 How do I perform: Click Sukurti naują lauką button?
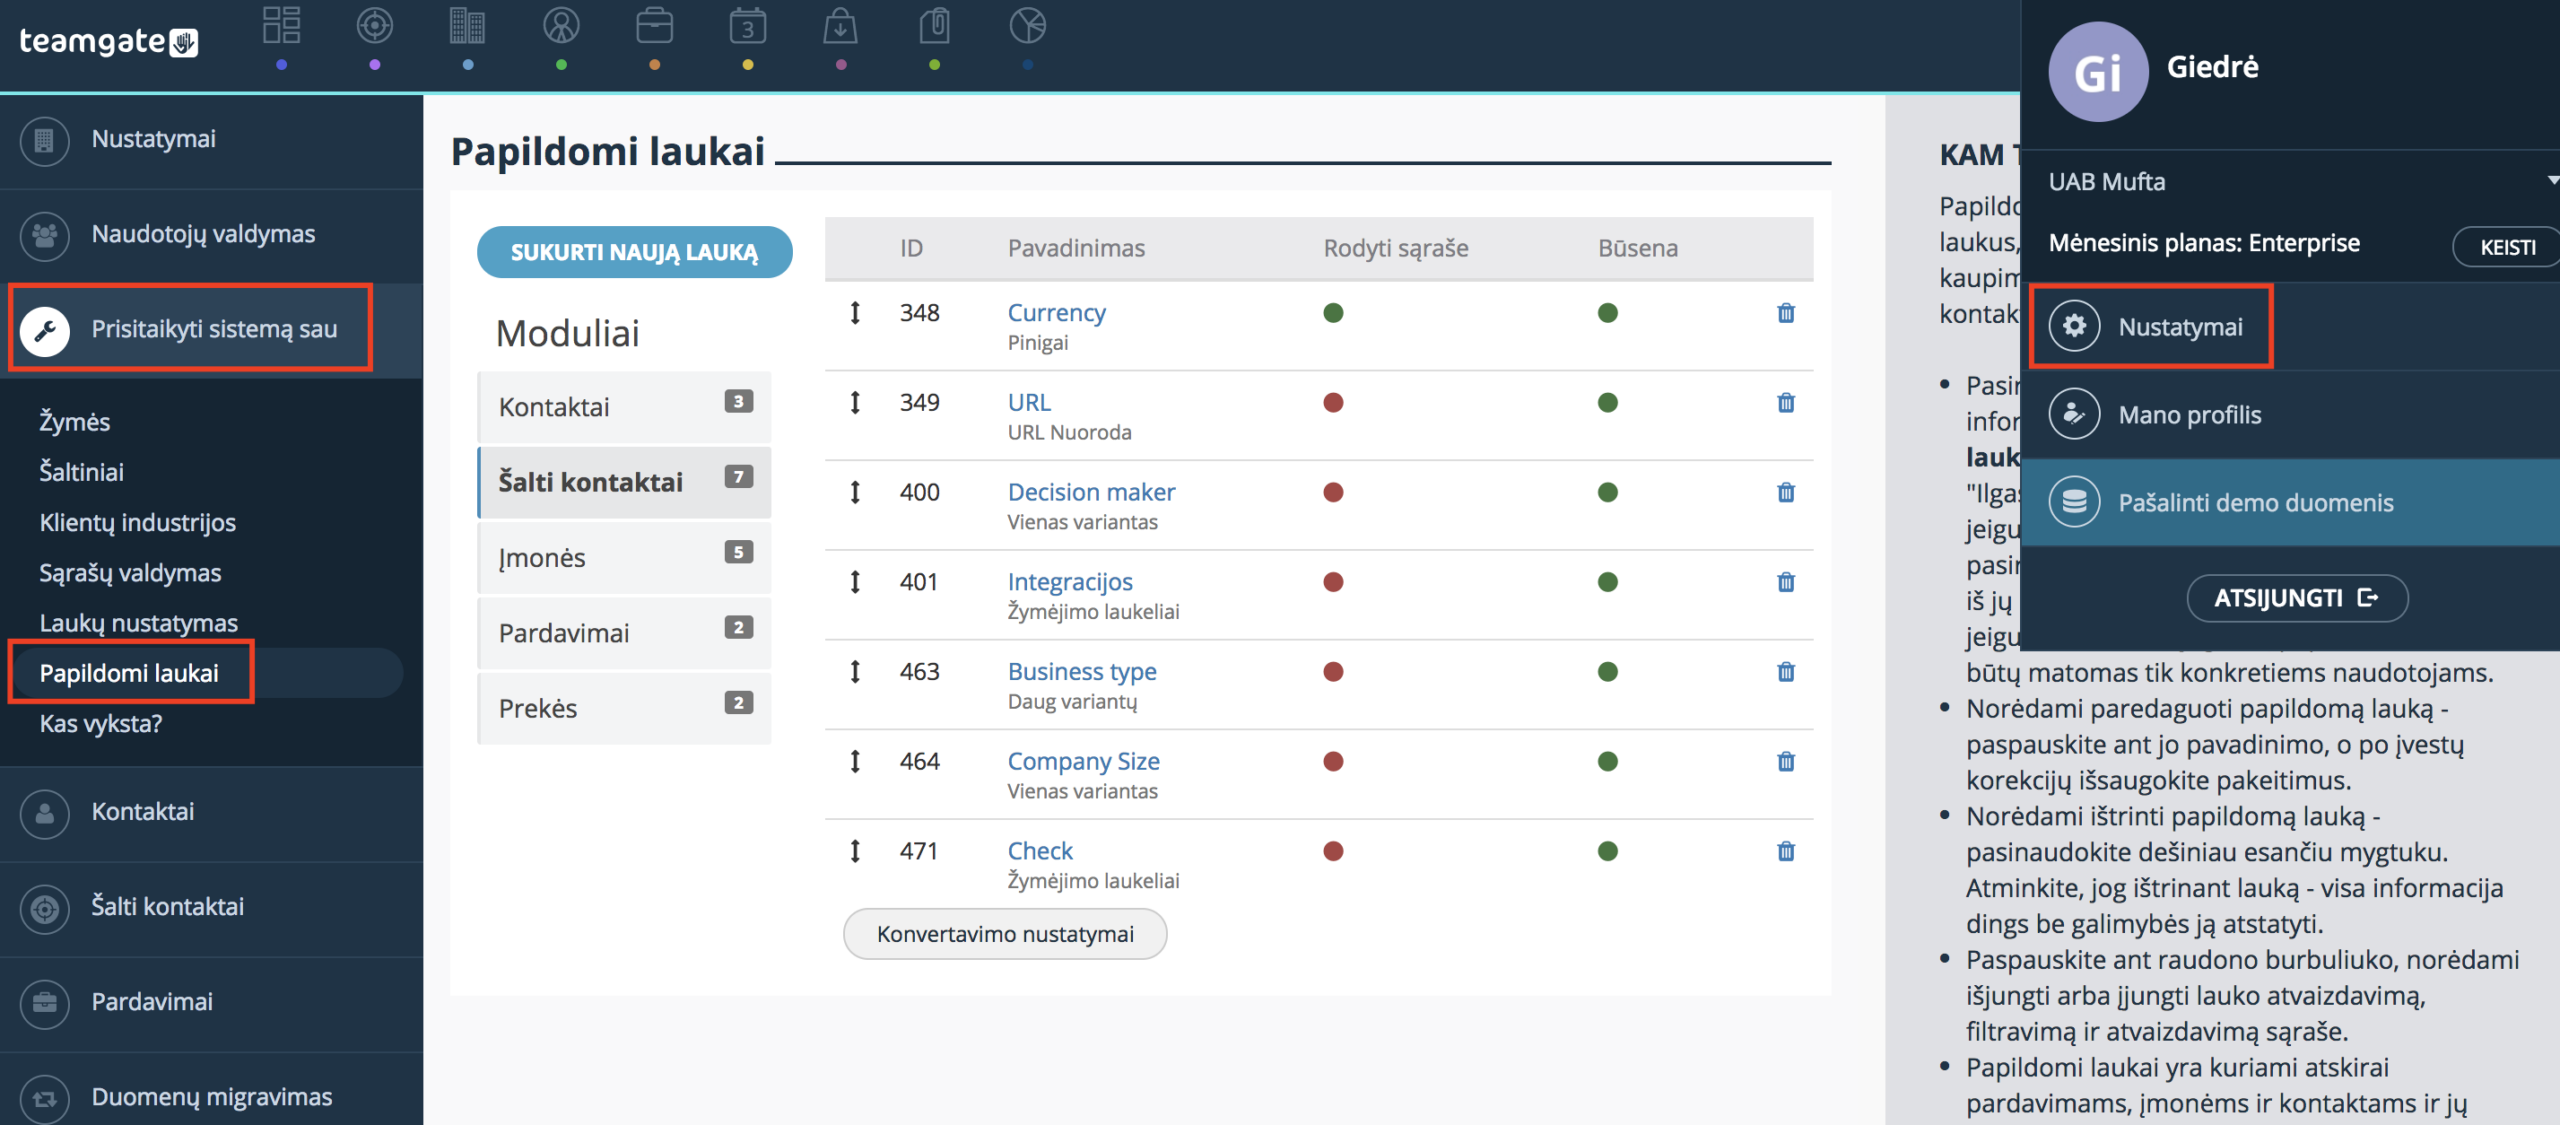(x=635, y=252)
